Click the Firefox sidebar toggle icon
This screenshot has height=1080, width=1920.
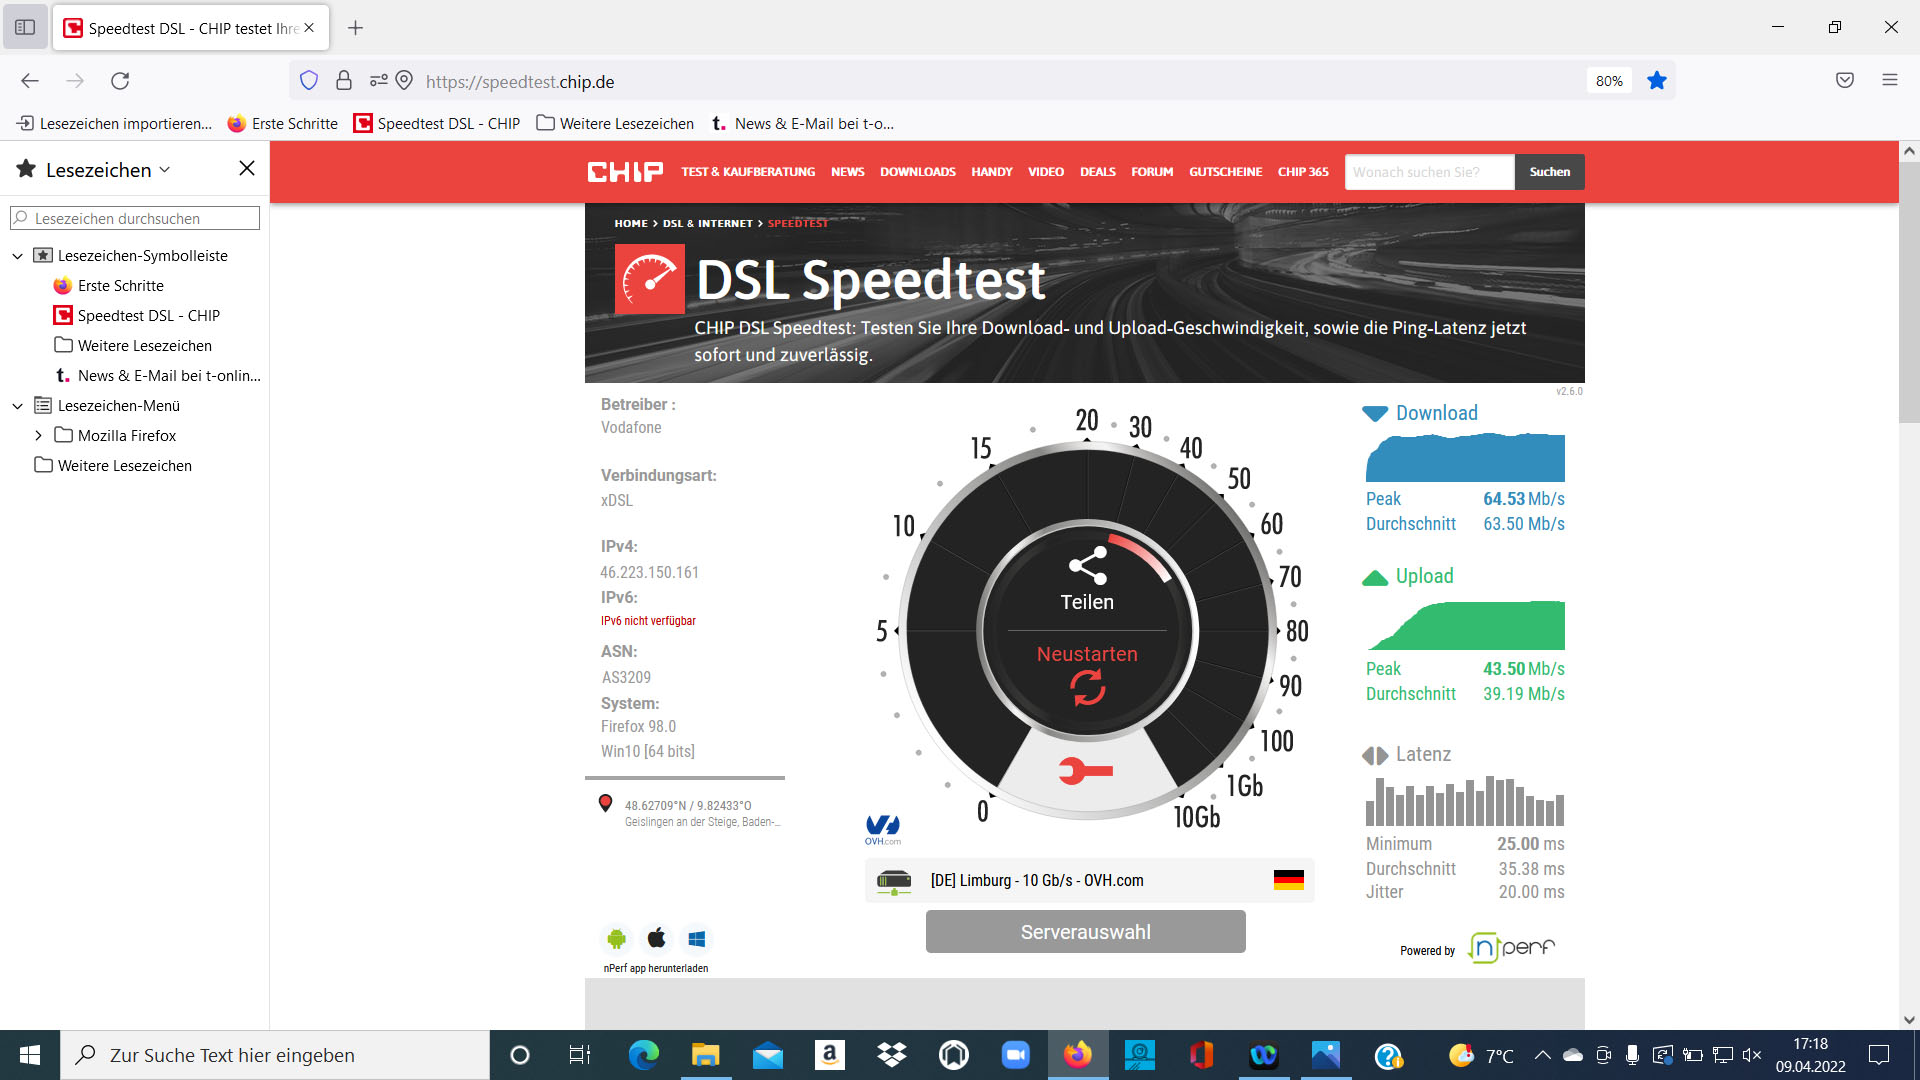pyautogui.click(x=25, y=28)
